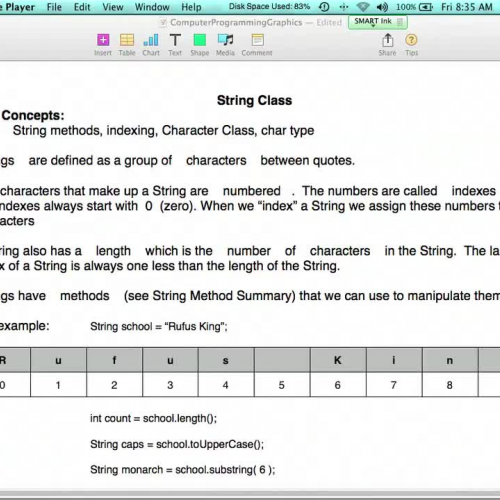
Task: Click the index cell '8'
Action: click(450, 385)
